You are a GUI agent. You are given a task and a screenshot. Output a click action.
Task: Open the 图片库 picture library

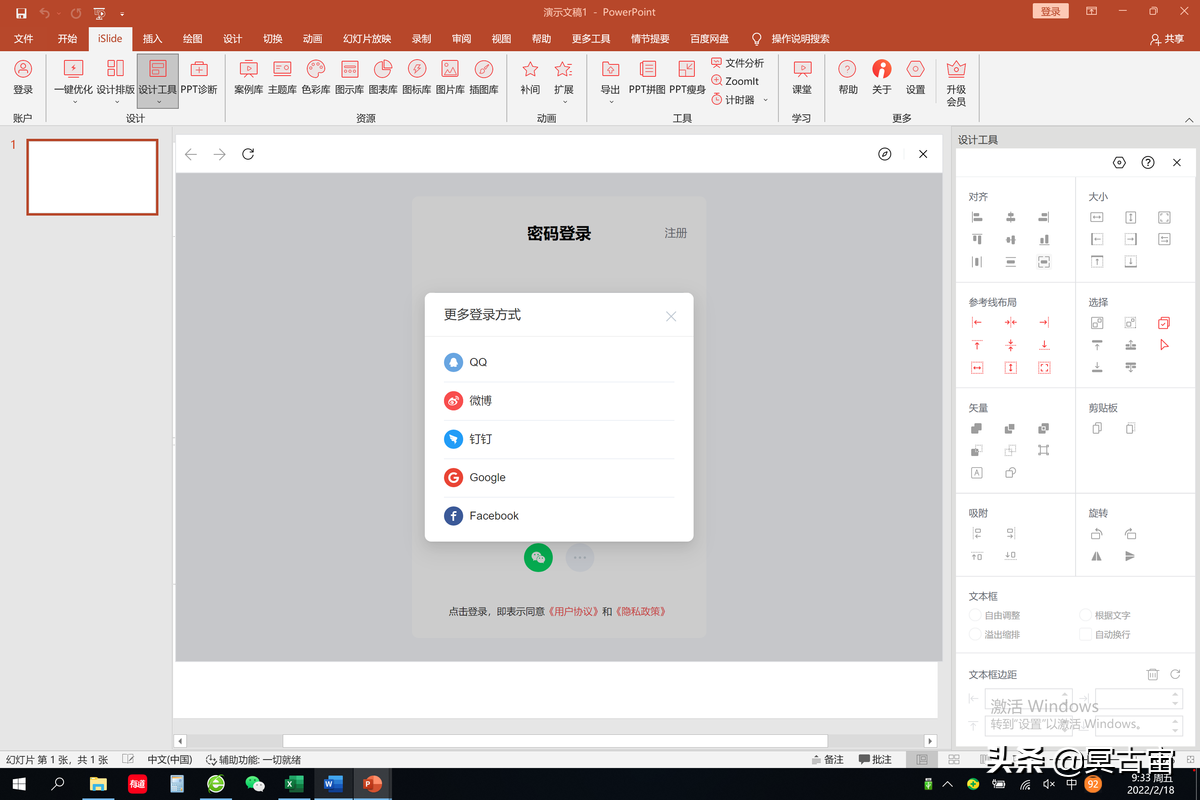(450, 76)
